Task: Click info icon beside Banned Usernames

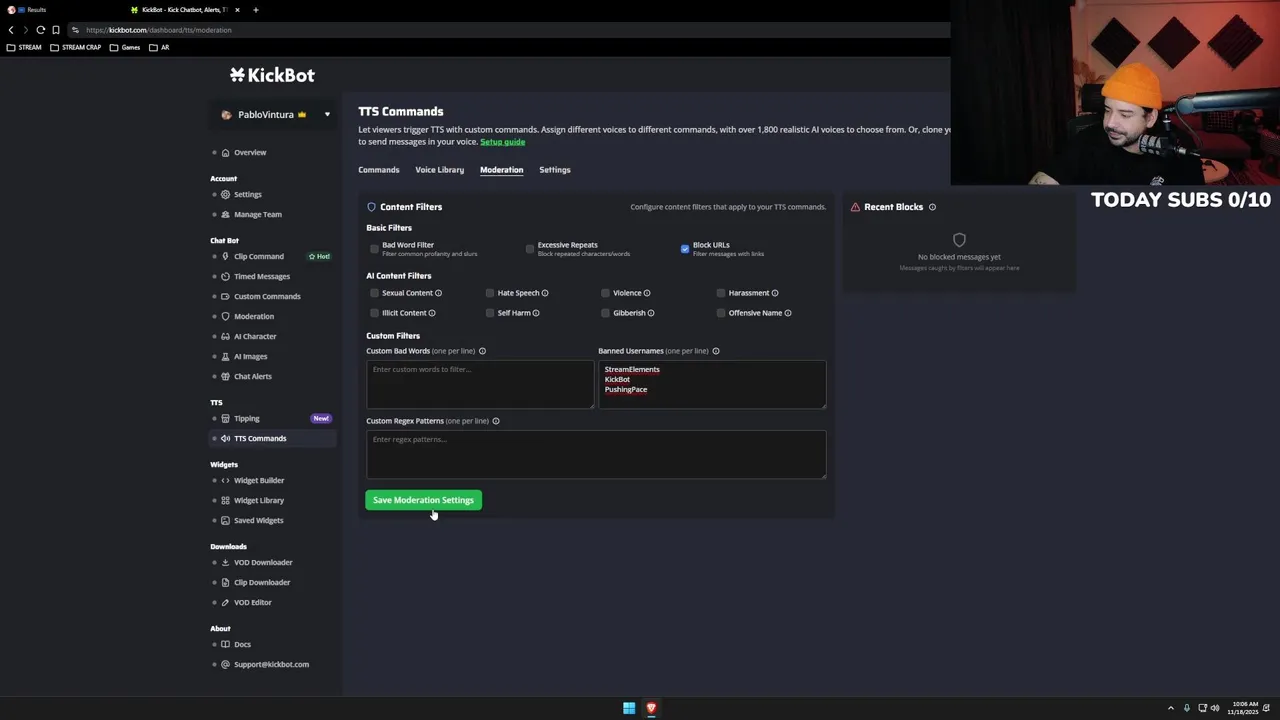Action: pyautogui.click(x=715, y=351)
